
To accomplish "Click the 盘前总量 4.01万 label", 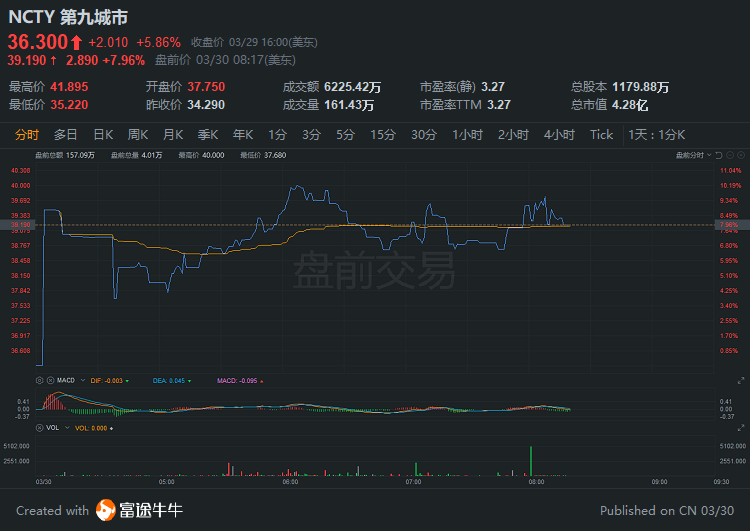I will [x=136, y=155].
